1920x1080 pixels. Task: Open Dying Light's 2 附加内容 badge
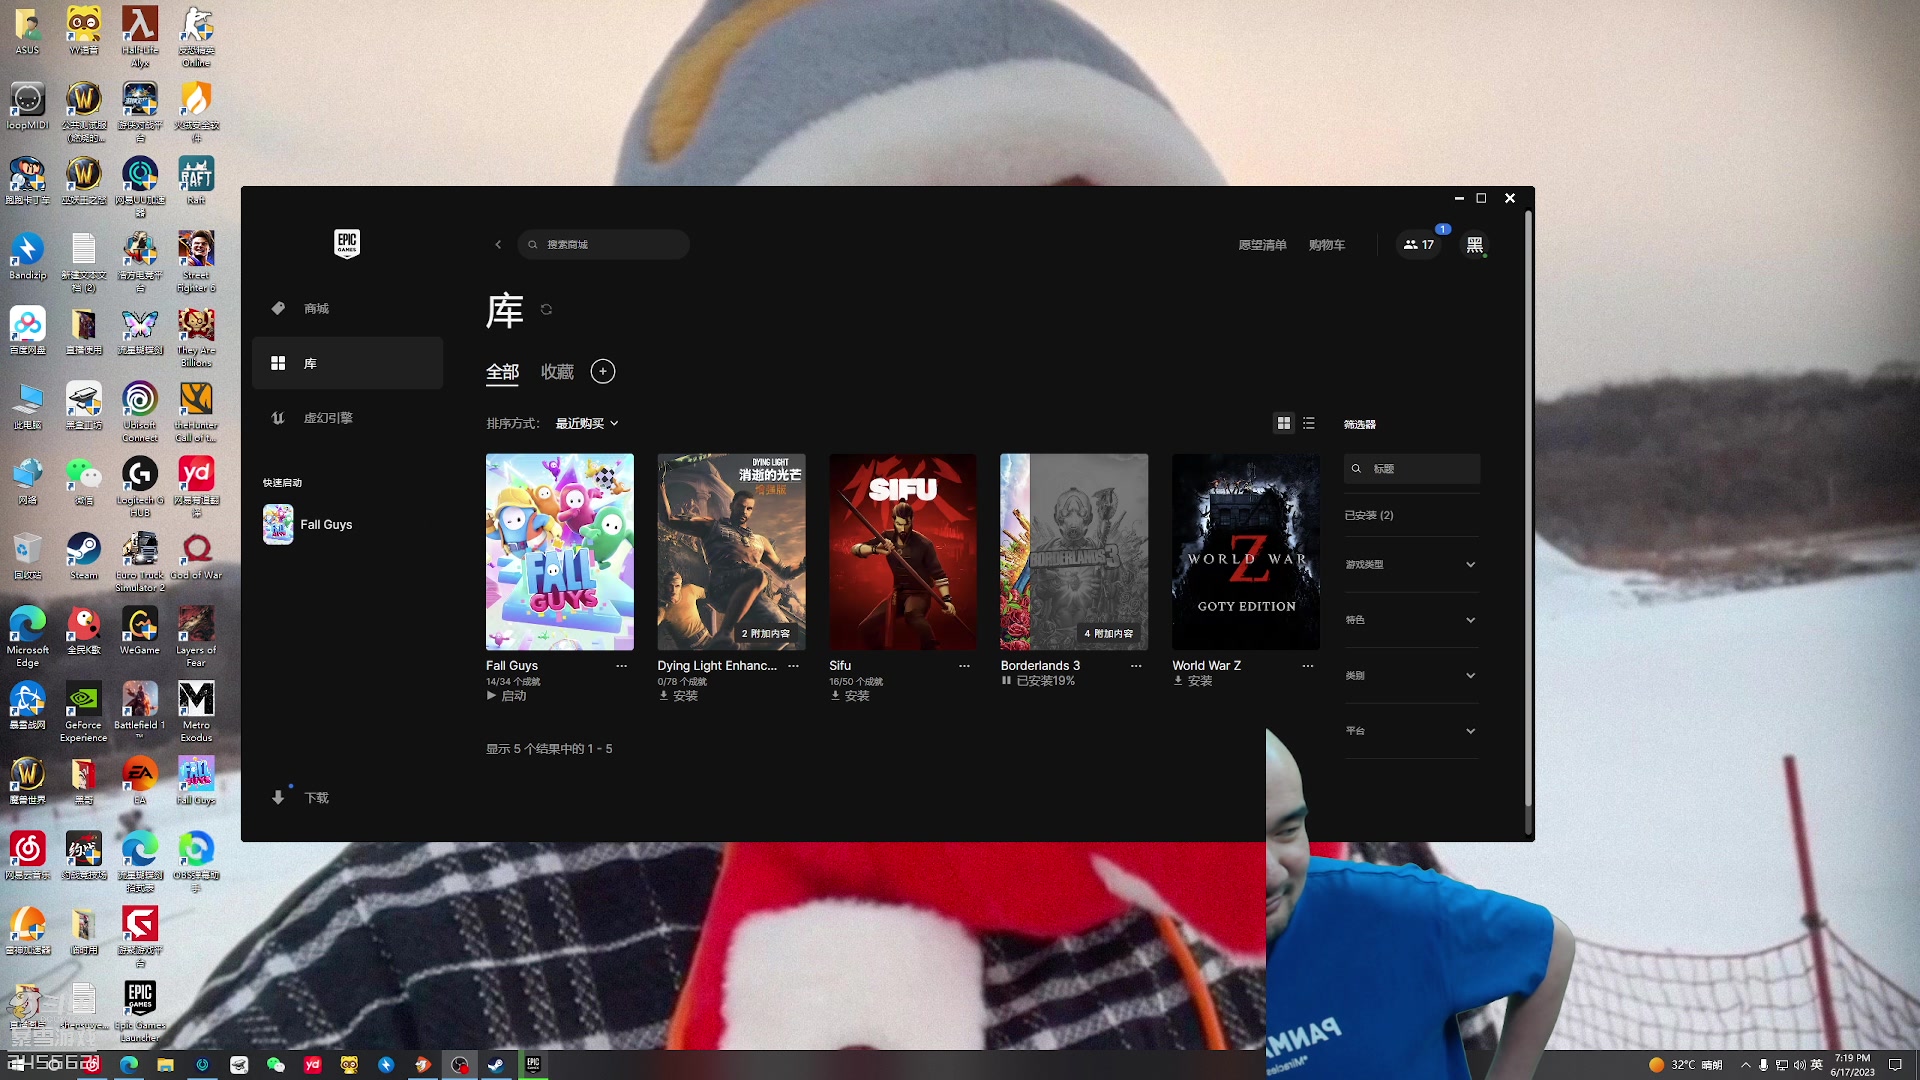(x=766, y=634)
